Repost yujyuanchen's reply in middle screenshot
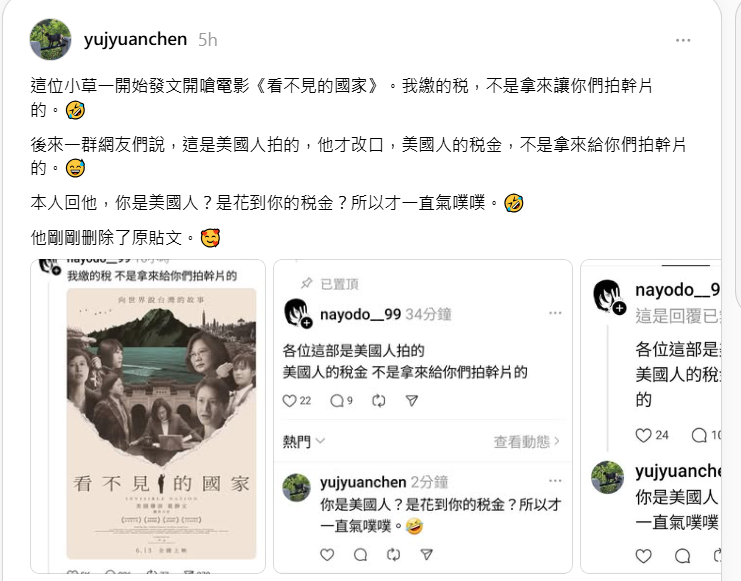This screenshot has height=581, width=741. pos(393,555)
